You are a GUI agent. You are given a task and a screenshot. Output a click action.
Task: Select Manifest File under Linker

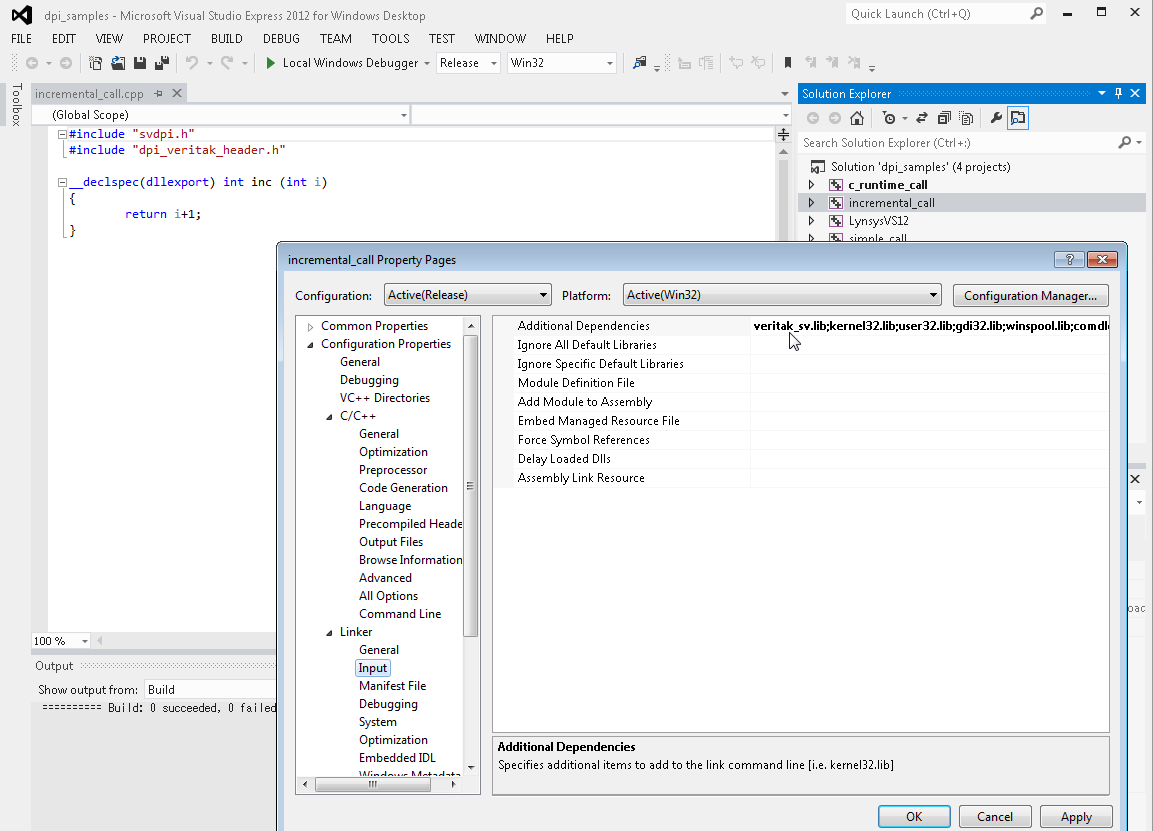click(392, 686)
